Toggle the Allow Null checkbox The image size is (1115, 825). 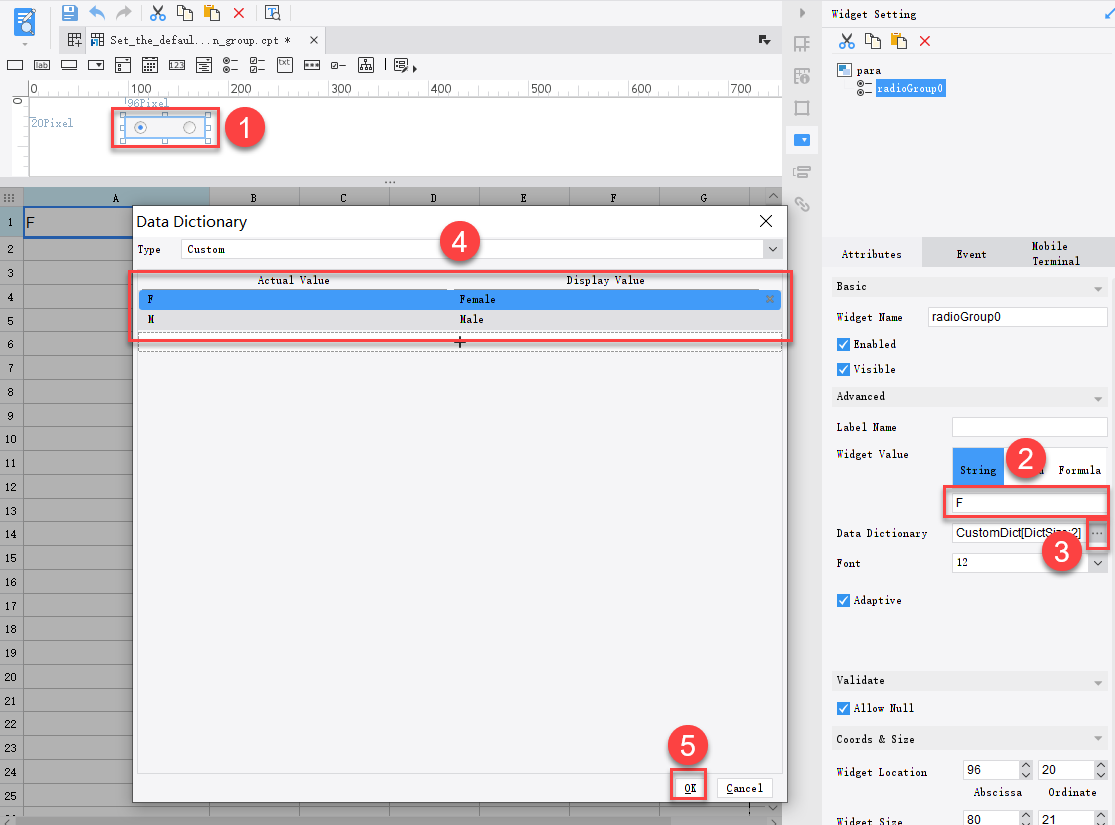(x=845, y=707)
